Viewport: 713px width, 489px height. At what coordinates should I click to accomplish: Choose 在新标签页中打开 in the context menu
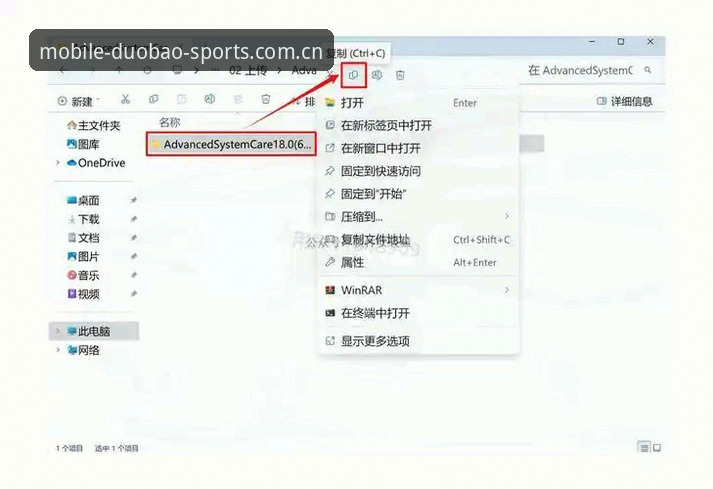pos(418,125)
